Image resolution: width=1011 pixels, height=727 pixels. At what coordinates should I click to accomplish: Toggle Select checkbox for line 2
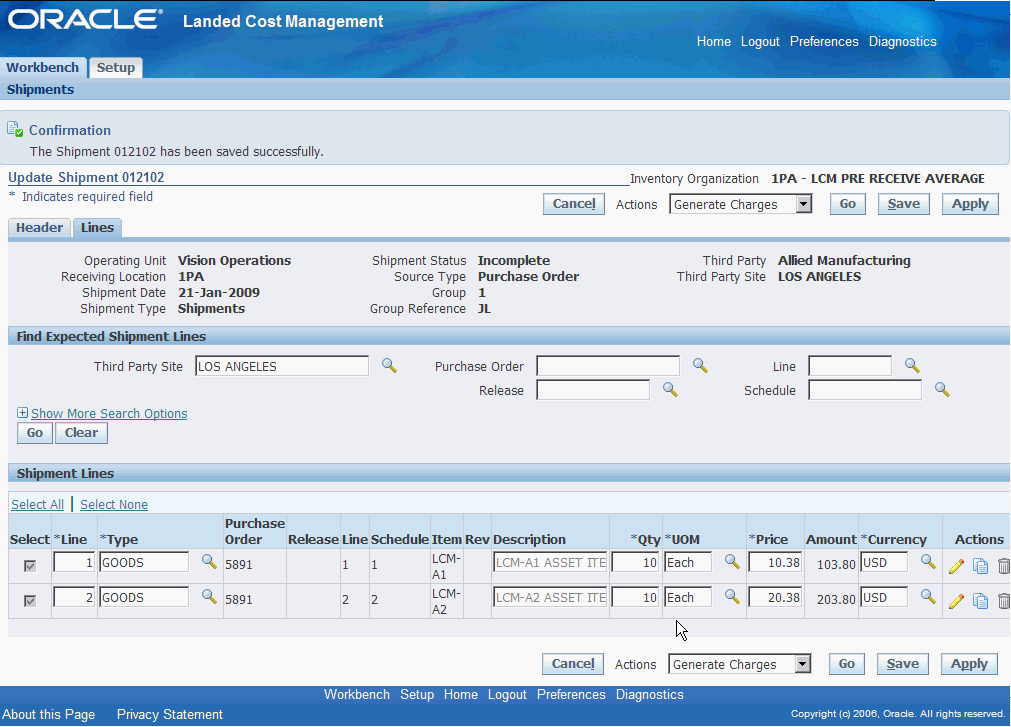coord(30,600)
